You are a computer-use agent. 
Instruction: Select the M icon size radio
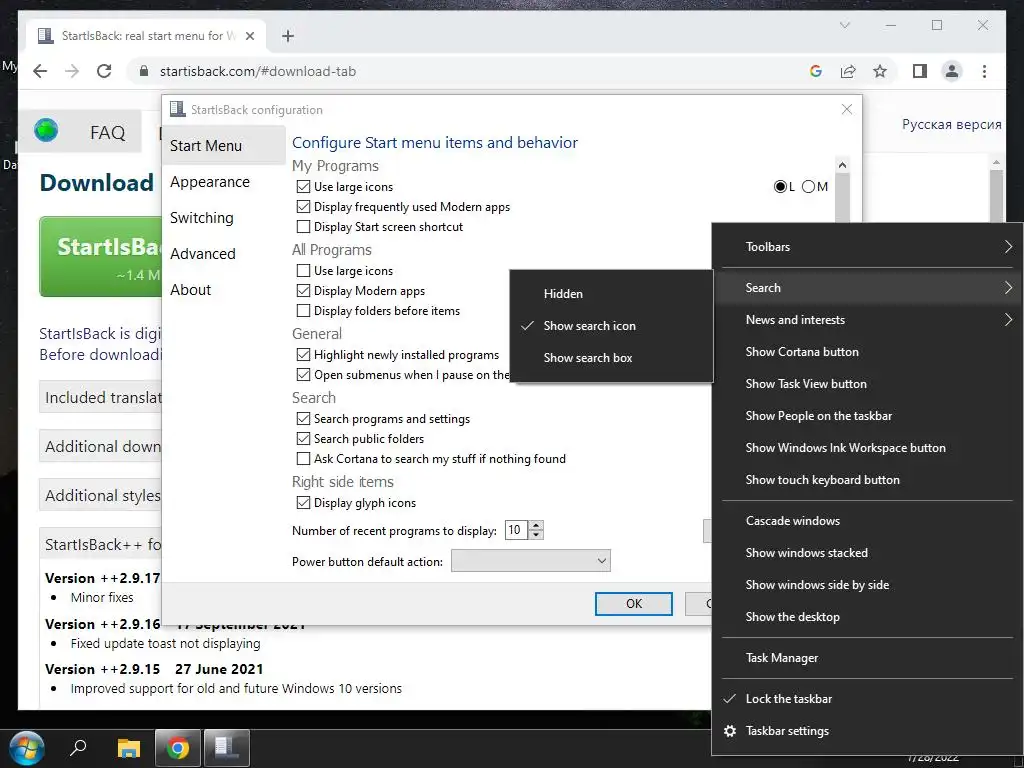(808, 187)
